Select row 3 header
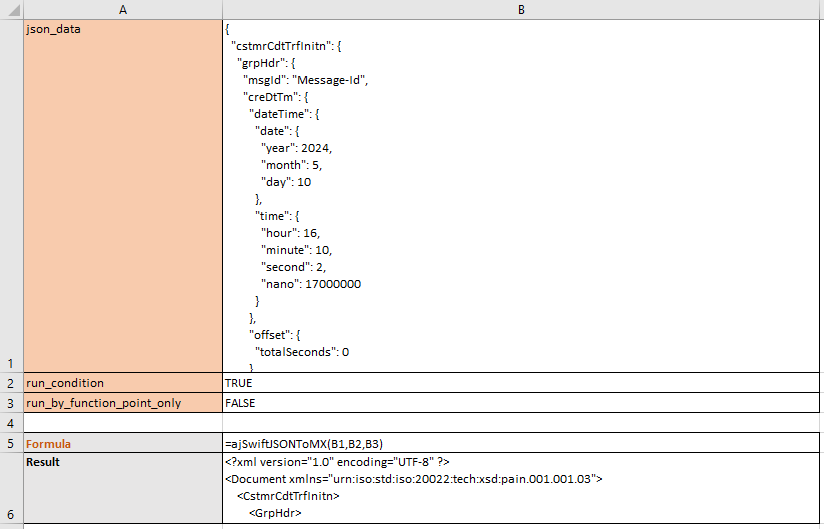This screenshot has width=824, height=529. coord(10,403)
